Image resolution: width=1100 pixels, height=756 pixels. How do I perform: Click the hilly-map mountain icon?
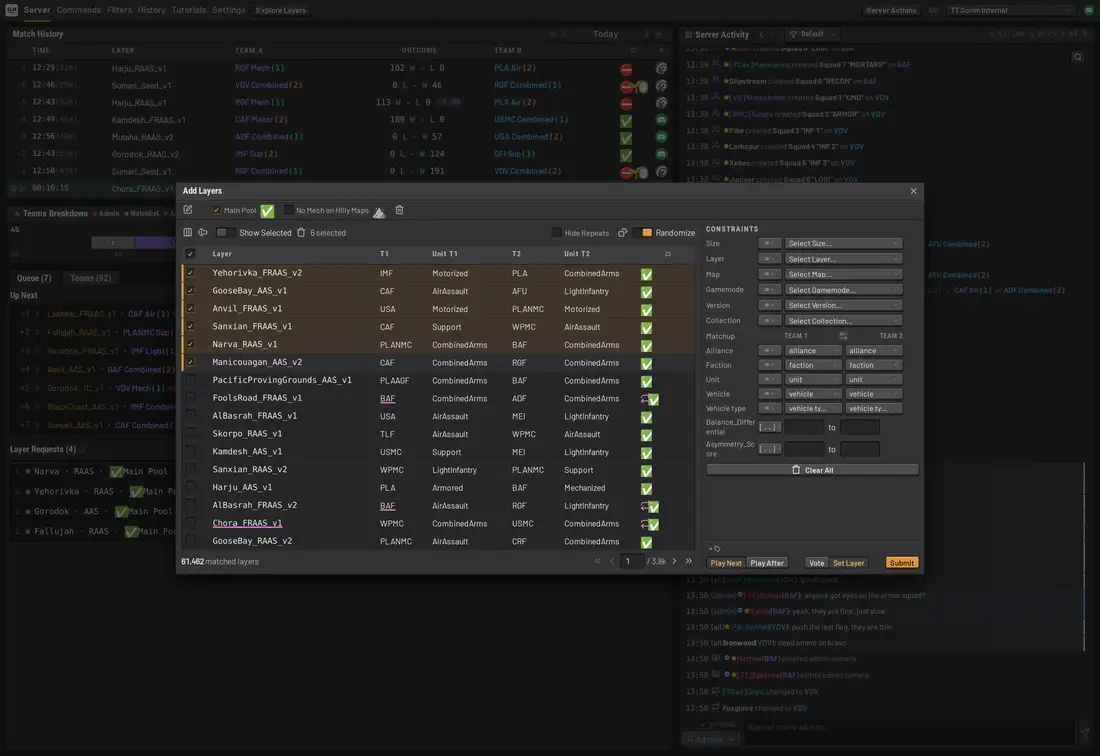coord(379,212)
